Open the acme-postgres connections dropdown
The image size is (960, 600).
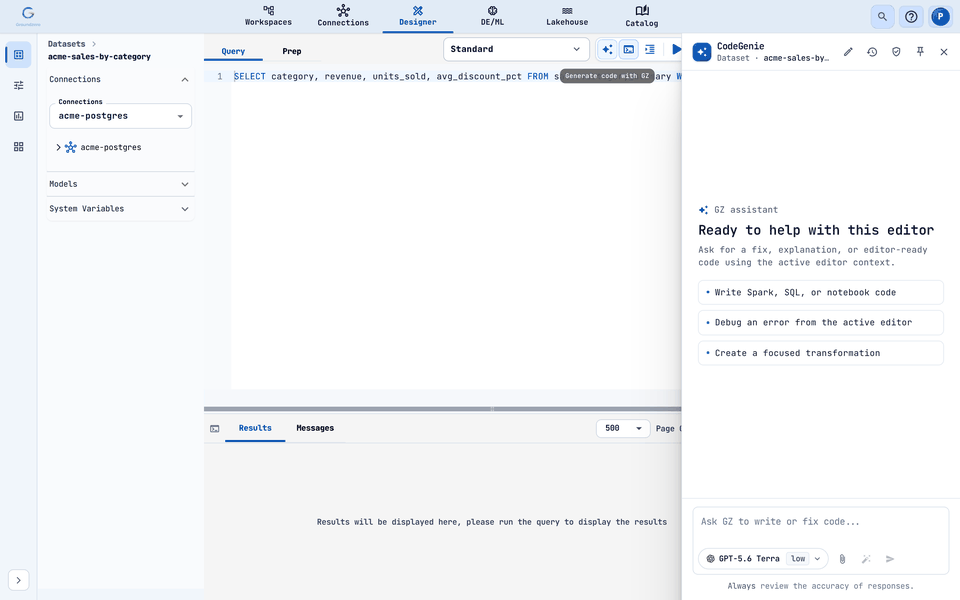pos(120,116)
